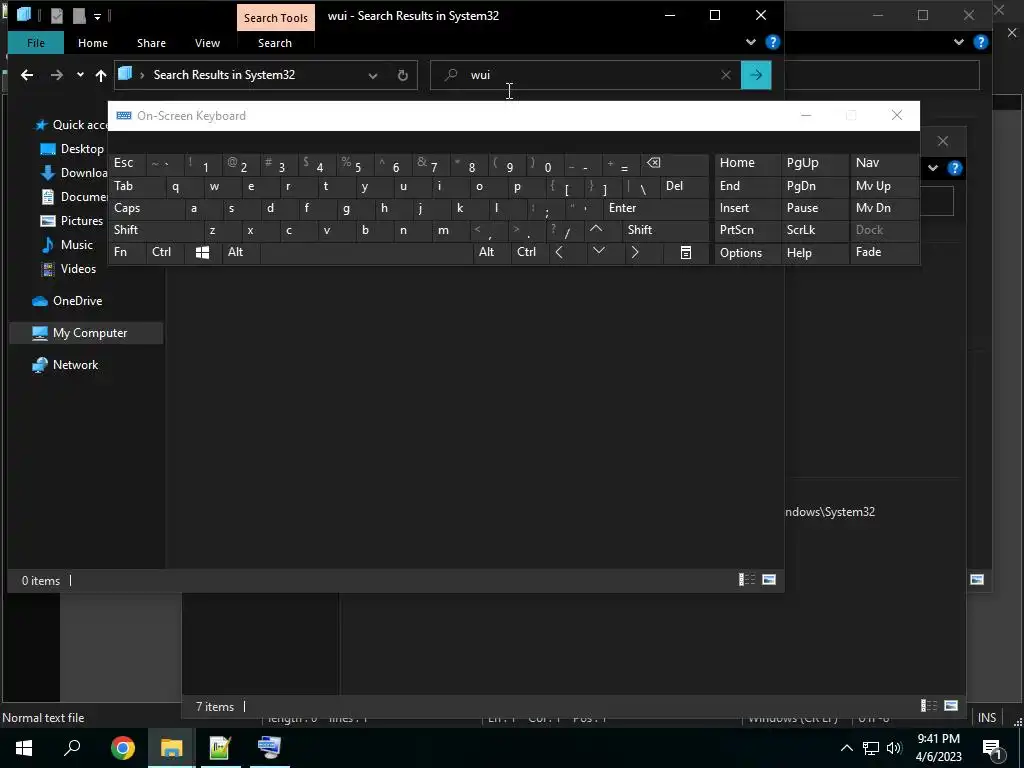
Task: Open the volume control tray icon
Action: 894,748
